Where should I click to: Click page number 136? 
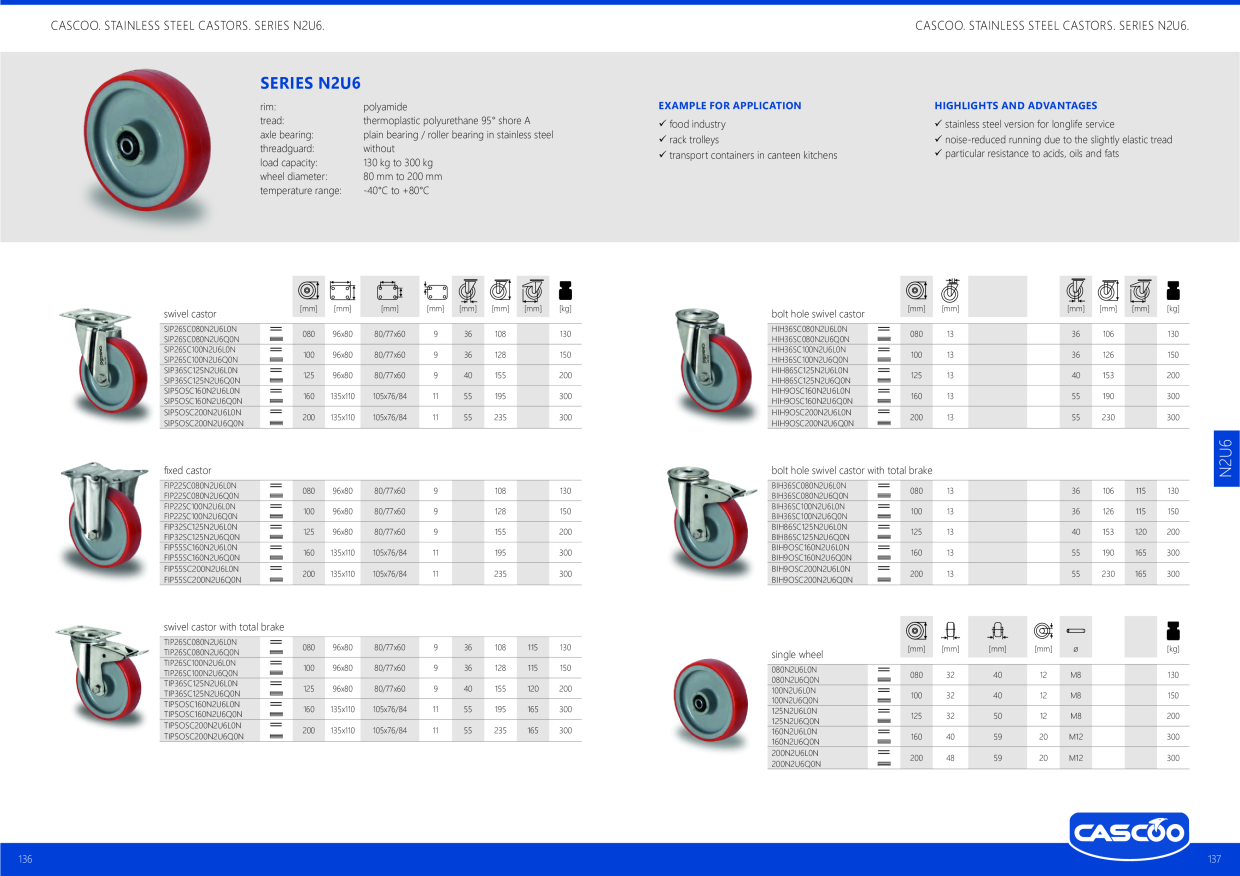[x=25, y=860]
